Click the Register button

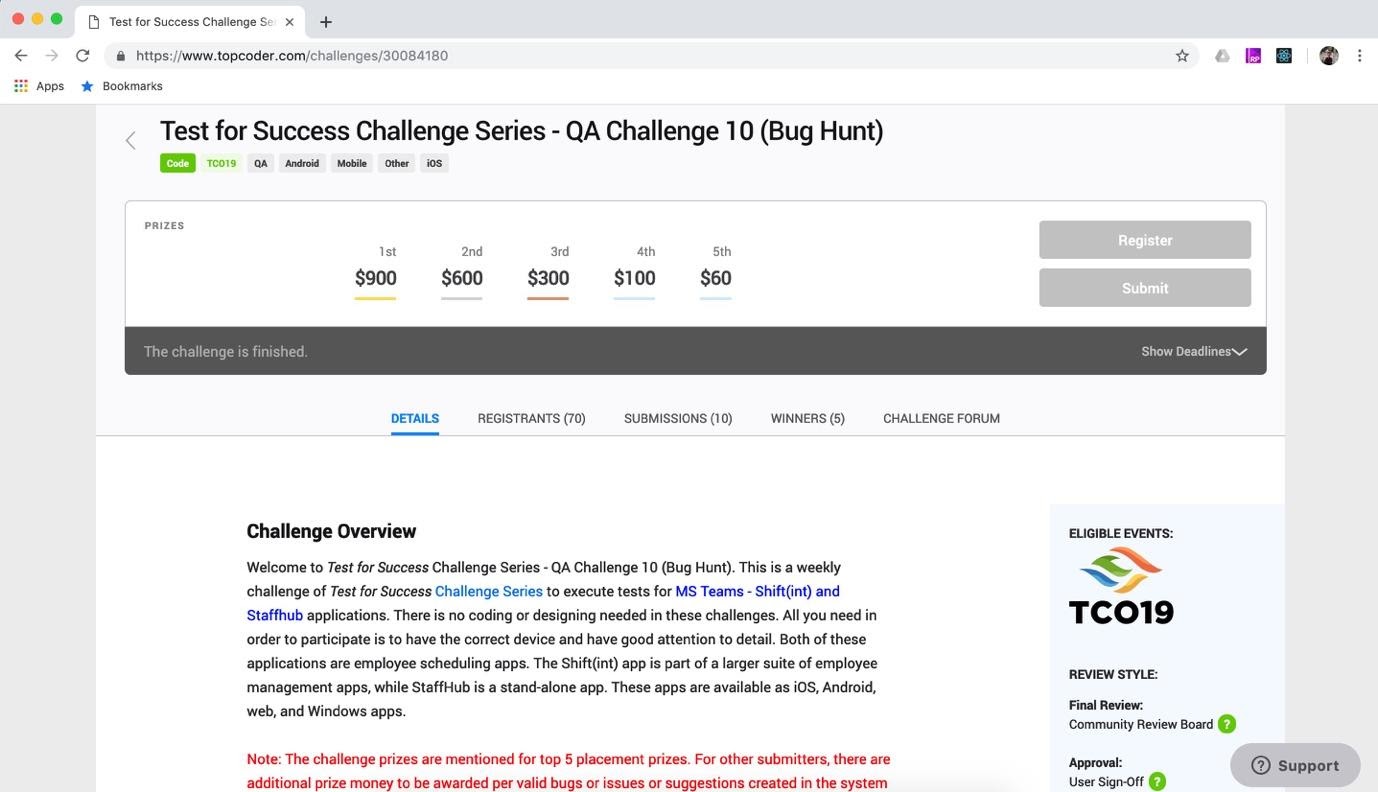(1145, 240)
